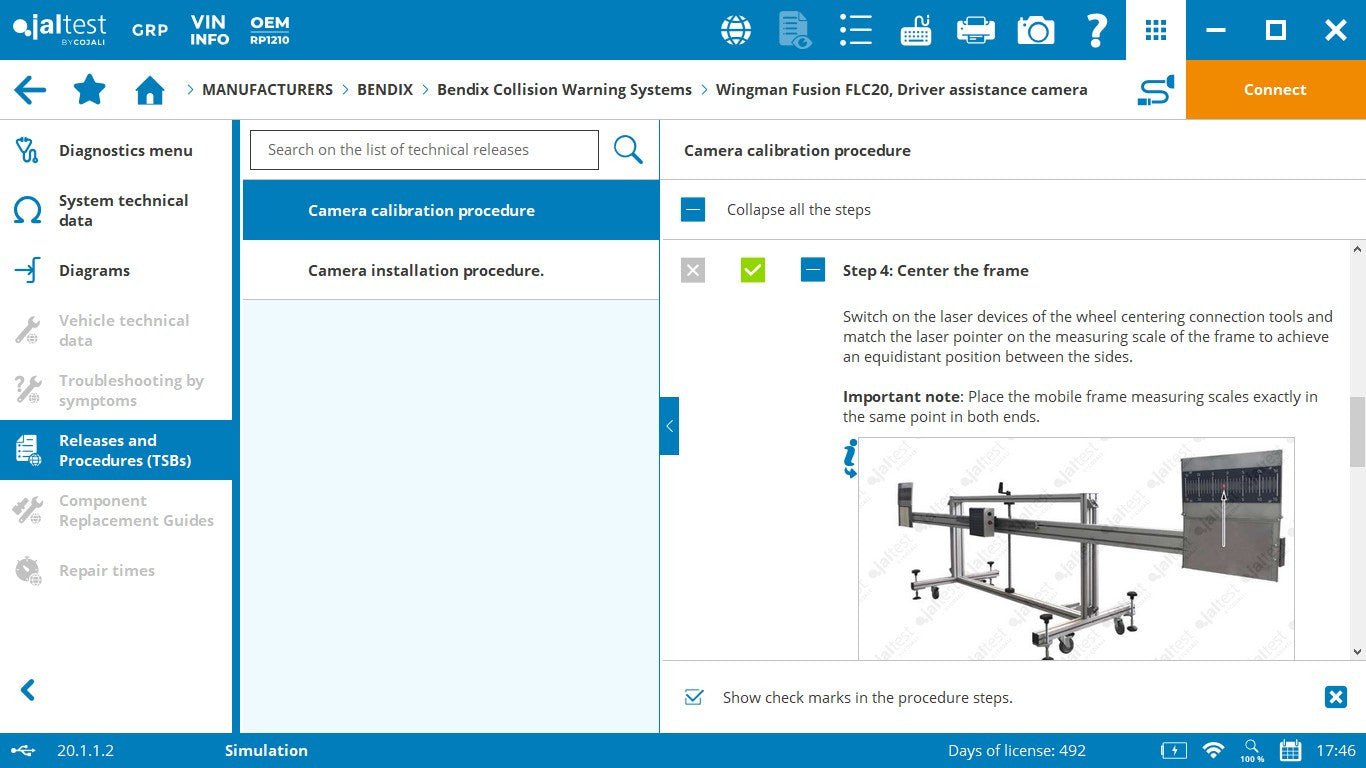Click the printer icon
The height and width of the screenshot is (768, 1366).
coord(975,30)
